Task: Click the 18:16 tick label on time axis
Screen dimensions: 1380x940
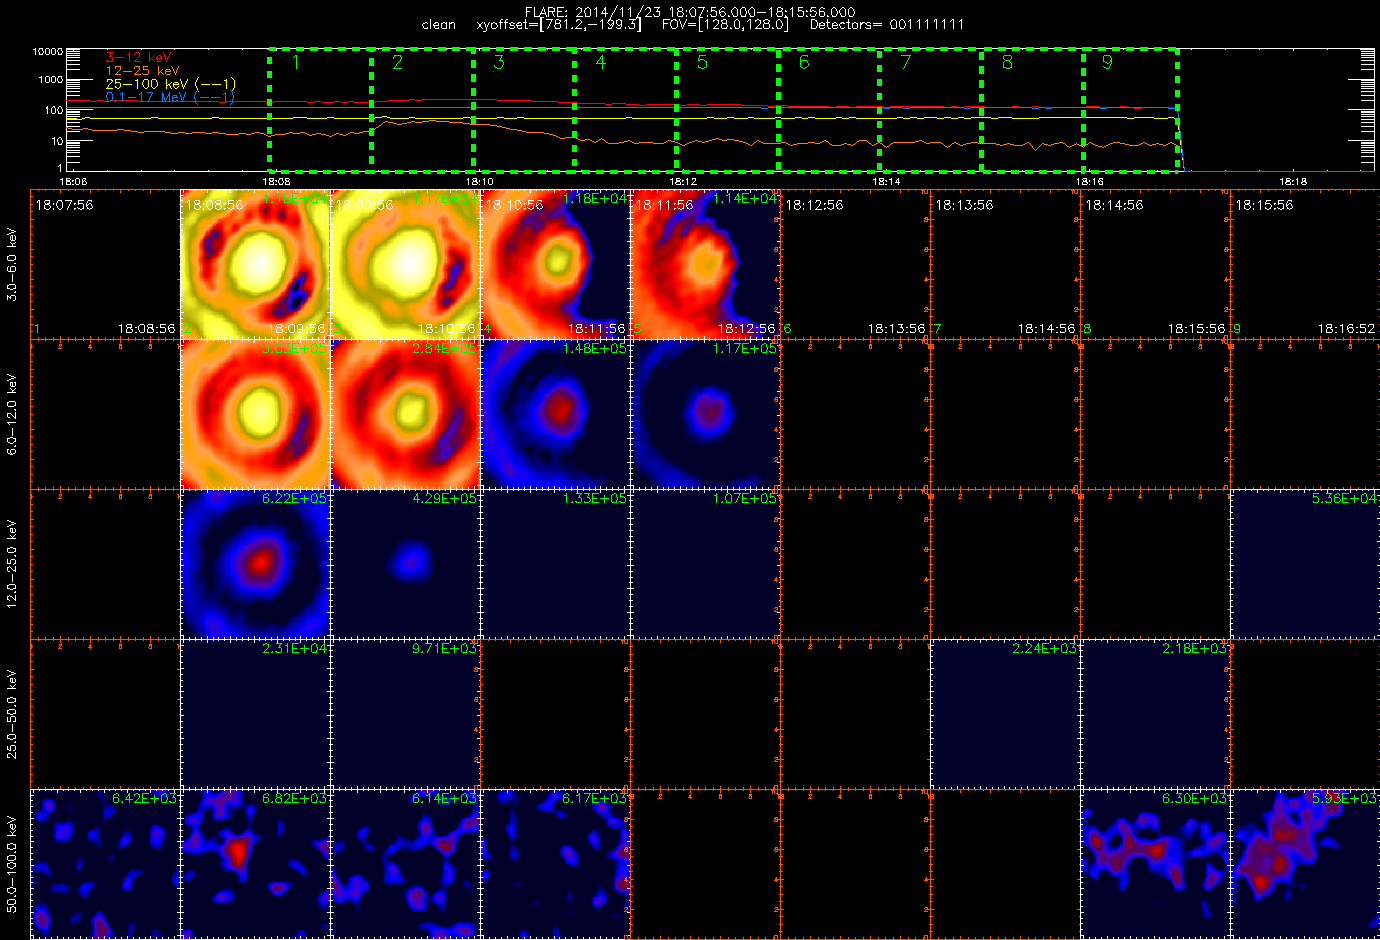Action: (1089, 182)
